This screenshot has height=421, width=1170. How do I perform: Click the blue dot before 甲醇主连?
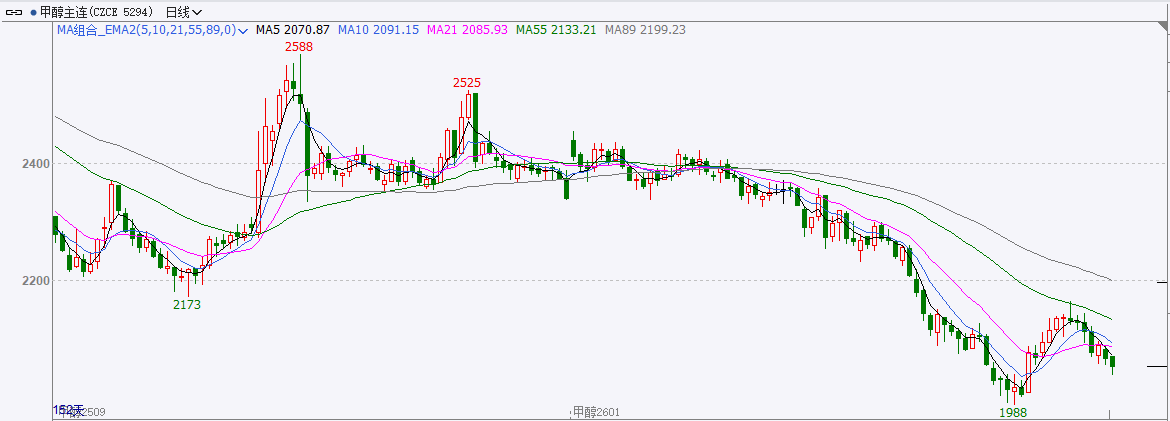coord(32,12)
